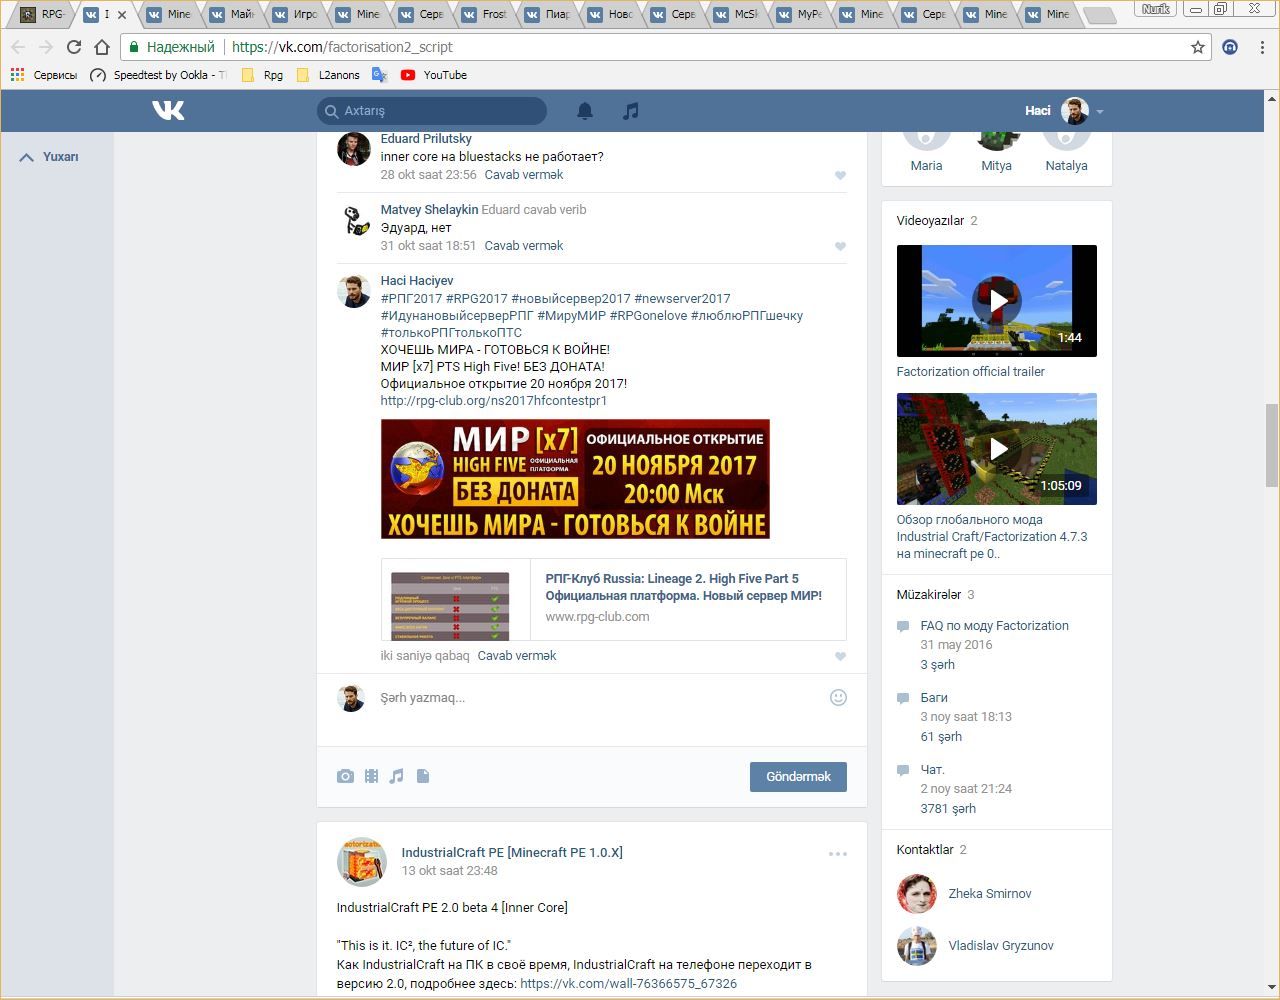Focus the Axtarış search field

(432, 111)
